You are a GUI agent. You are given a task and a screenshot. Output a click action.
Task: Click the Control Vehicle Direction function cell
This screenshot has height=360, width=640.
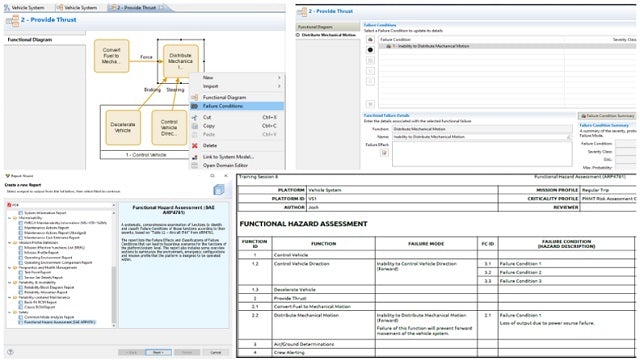pyautogui.click(x=323, y=272)
